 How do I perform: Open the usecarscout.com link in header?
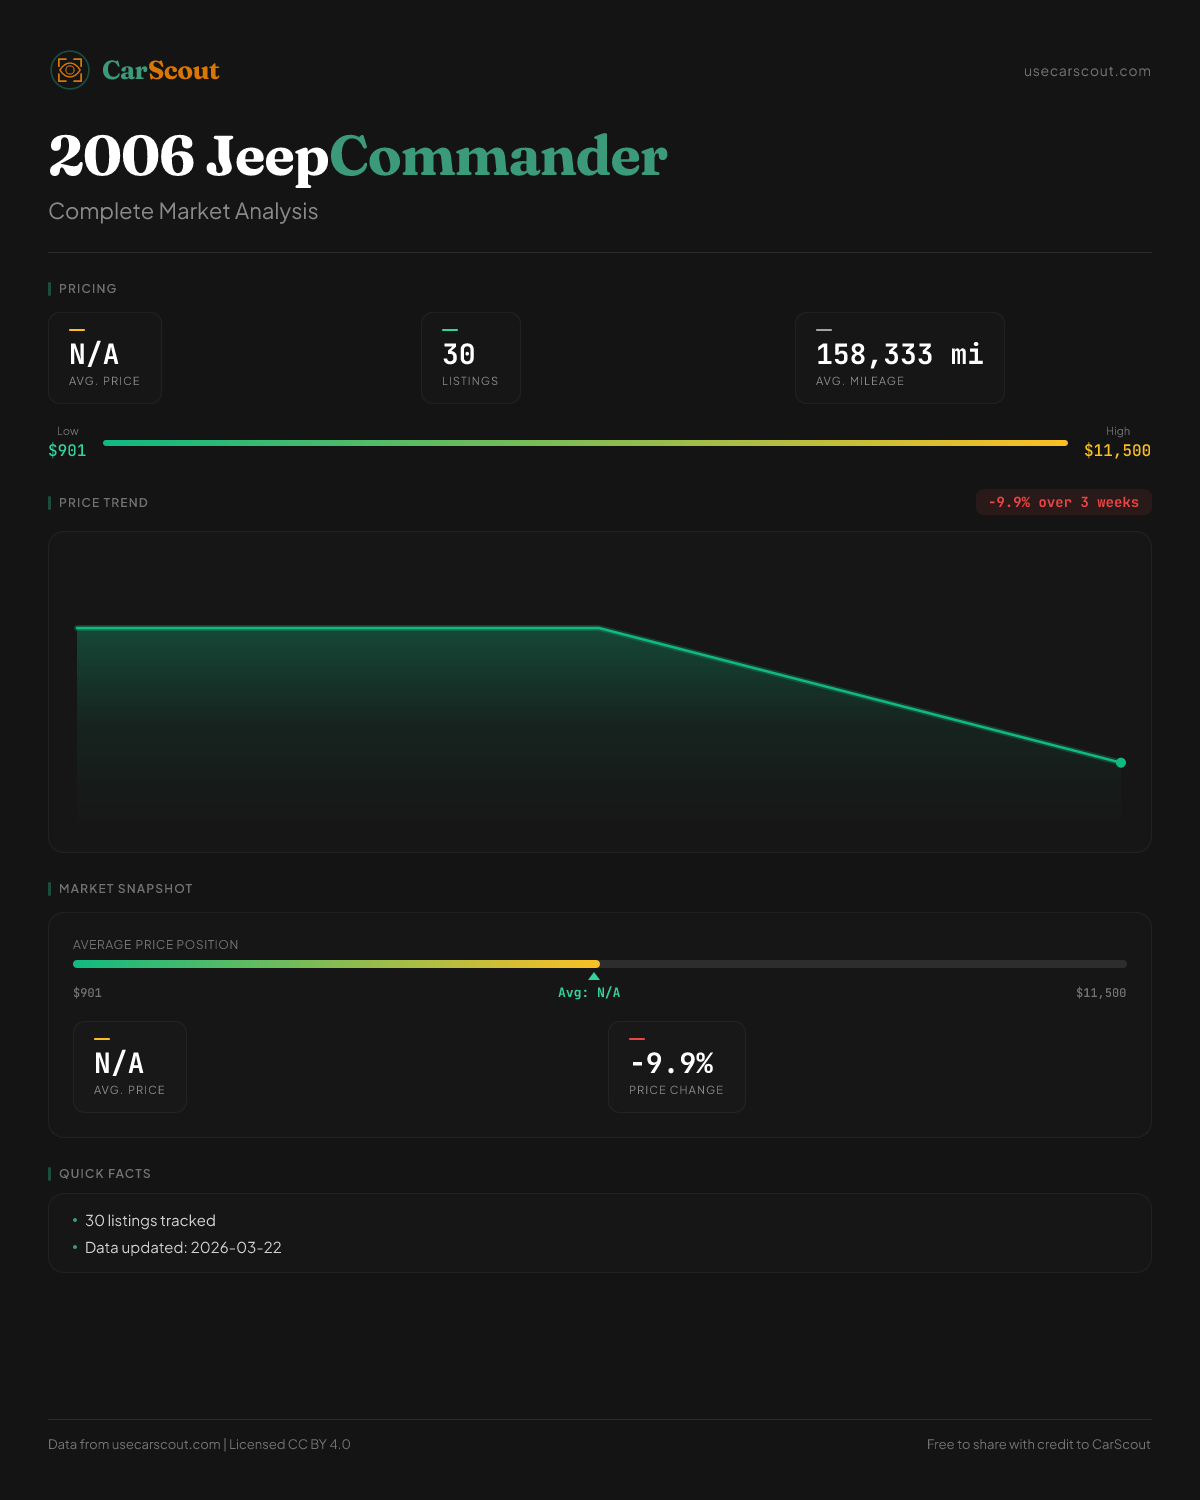tap(1087, 71)
